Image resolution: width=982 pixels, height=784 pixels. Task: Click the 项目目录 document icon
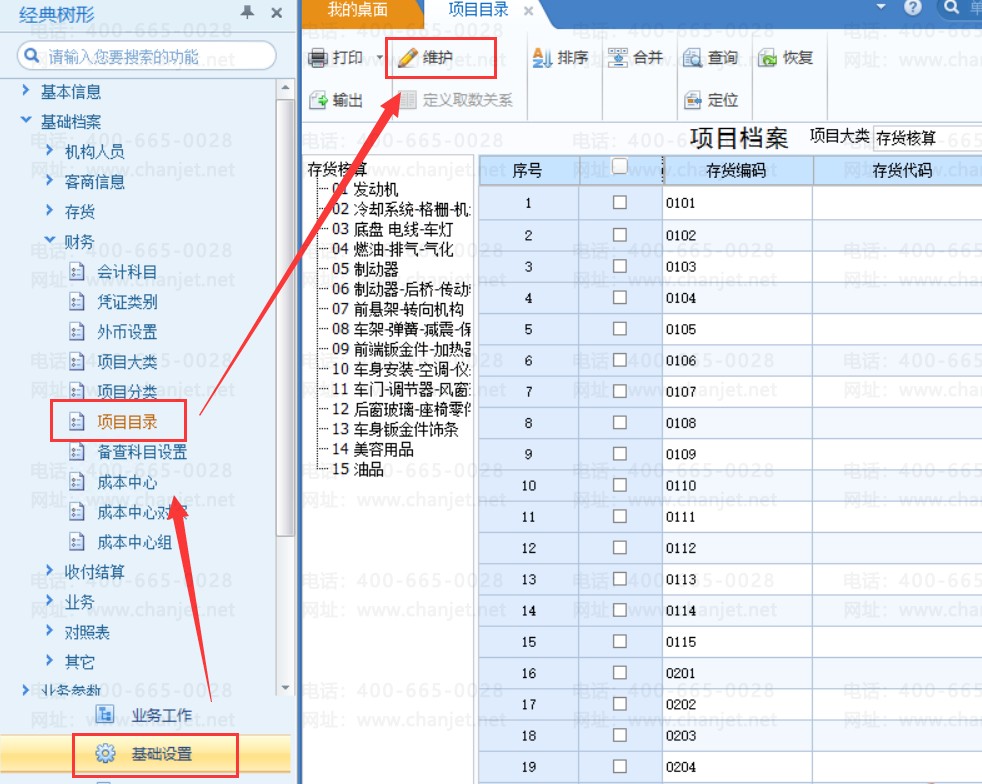pos(76,421)
